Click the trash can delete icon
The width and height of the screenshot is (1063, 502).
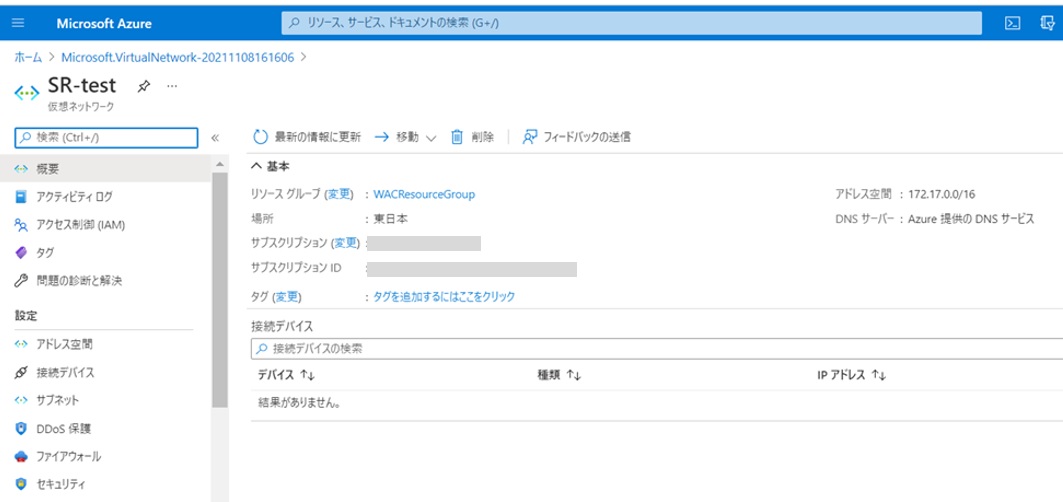pos(457,137)
